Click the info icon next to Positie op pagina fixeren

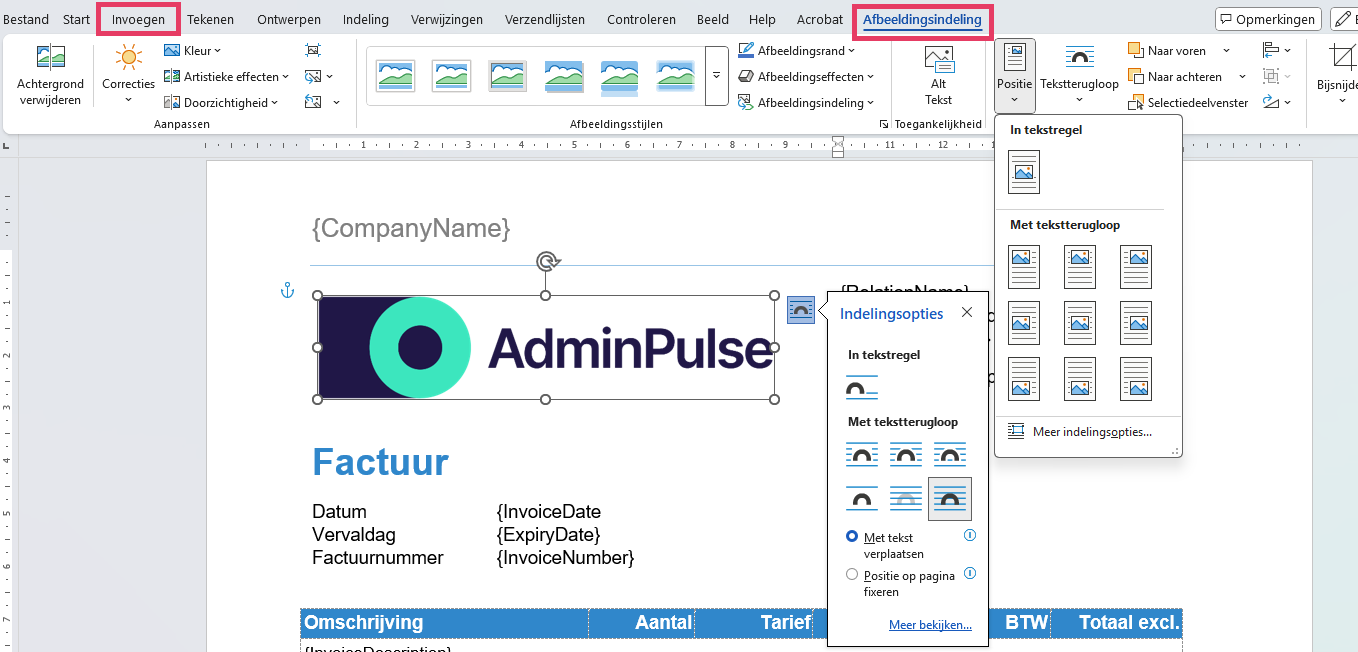tap(969, 574)
